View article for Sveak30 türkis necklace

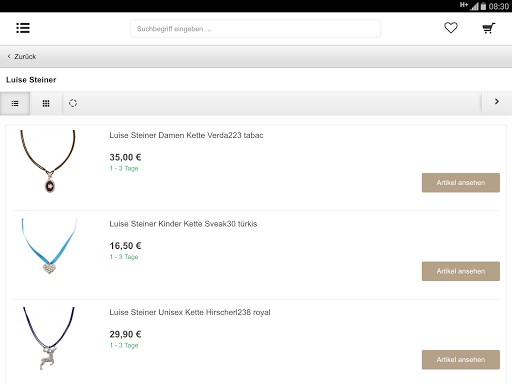pyautogui.click(x=461, y=271)
